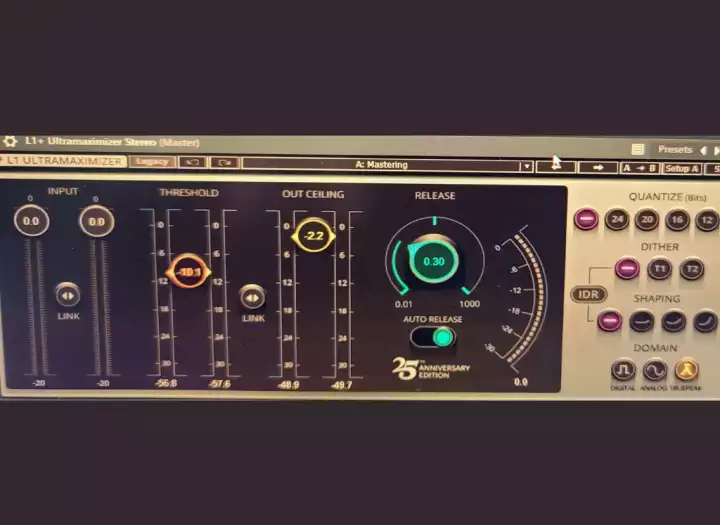Go to the previous preset using the left arrow
Screen dimensions: 720x525
[703, 150]
